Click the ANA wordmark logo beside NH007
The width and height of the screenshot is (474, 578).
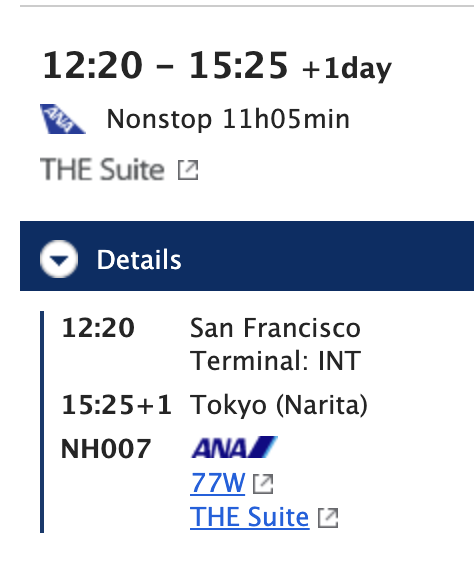[234, 448]
